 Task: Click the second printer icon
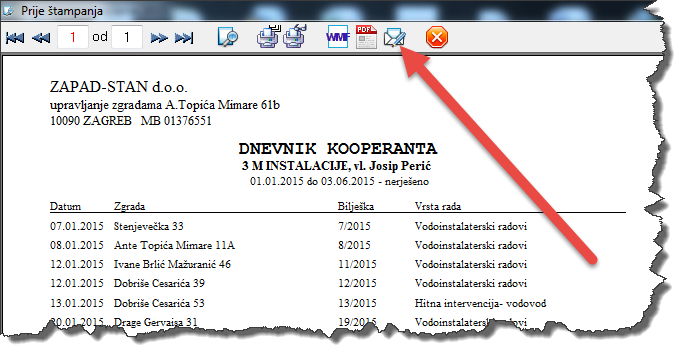point(294,36)
